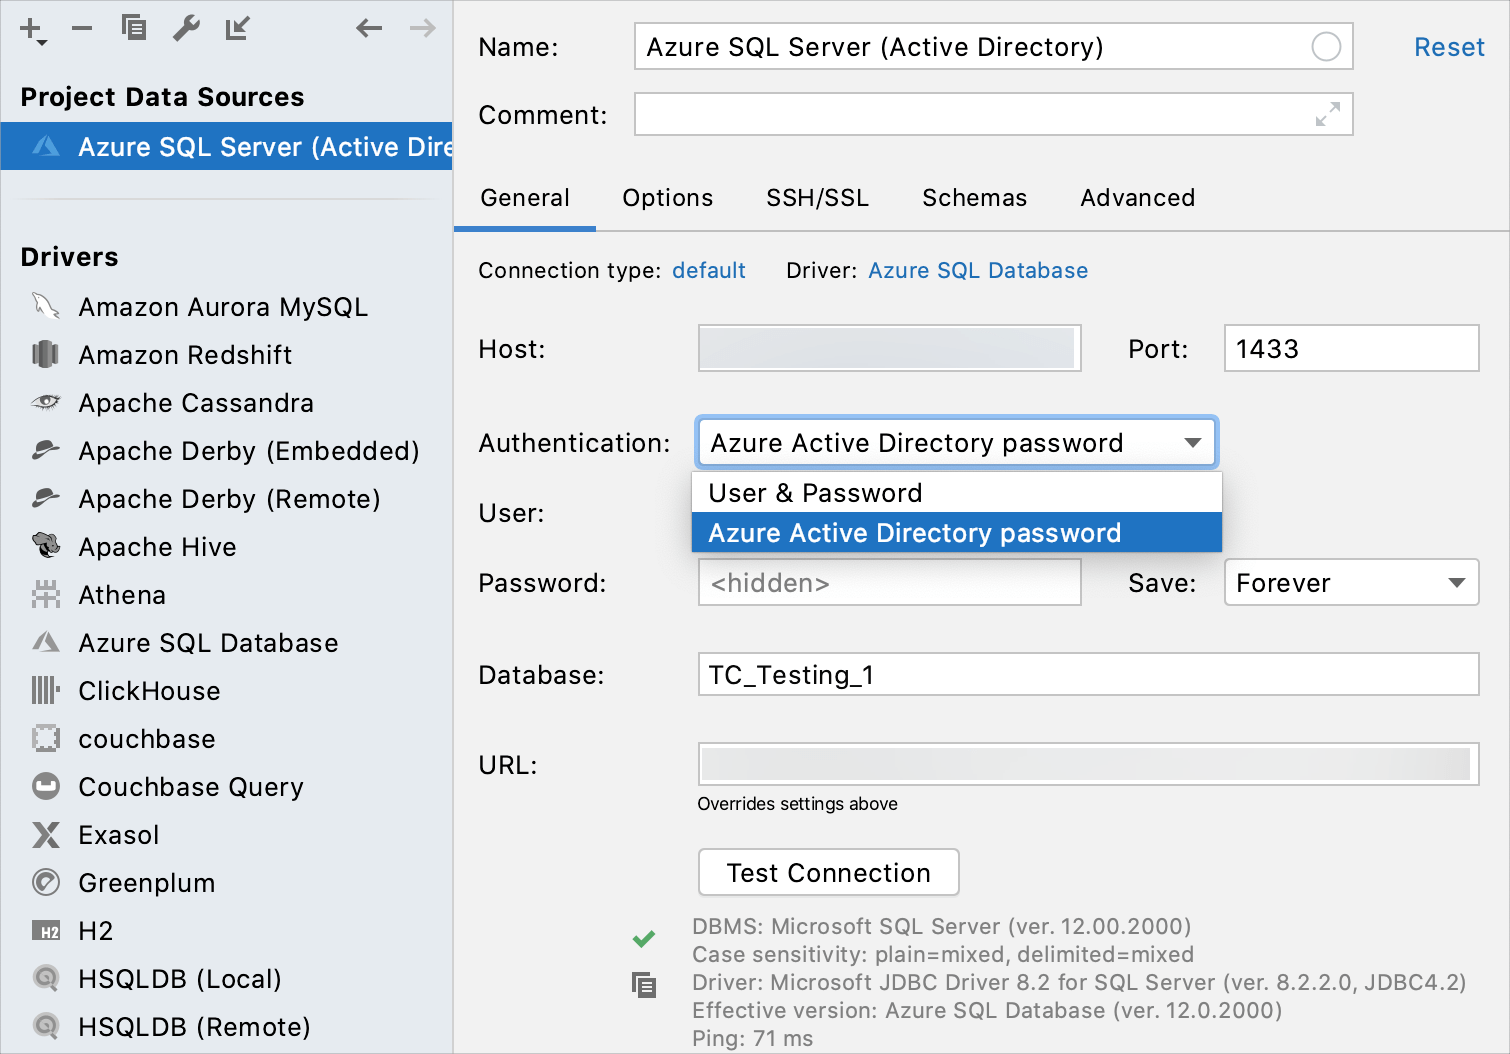Screen dimensions: 1510x1054
Task: Click the Amazon Redshift driver icon
Action: 46,354
